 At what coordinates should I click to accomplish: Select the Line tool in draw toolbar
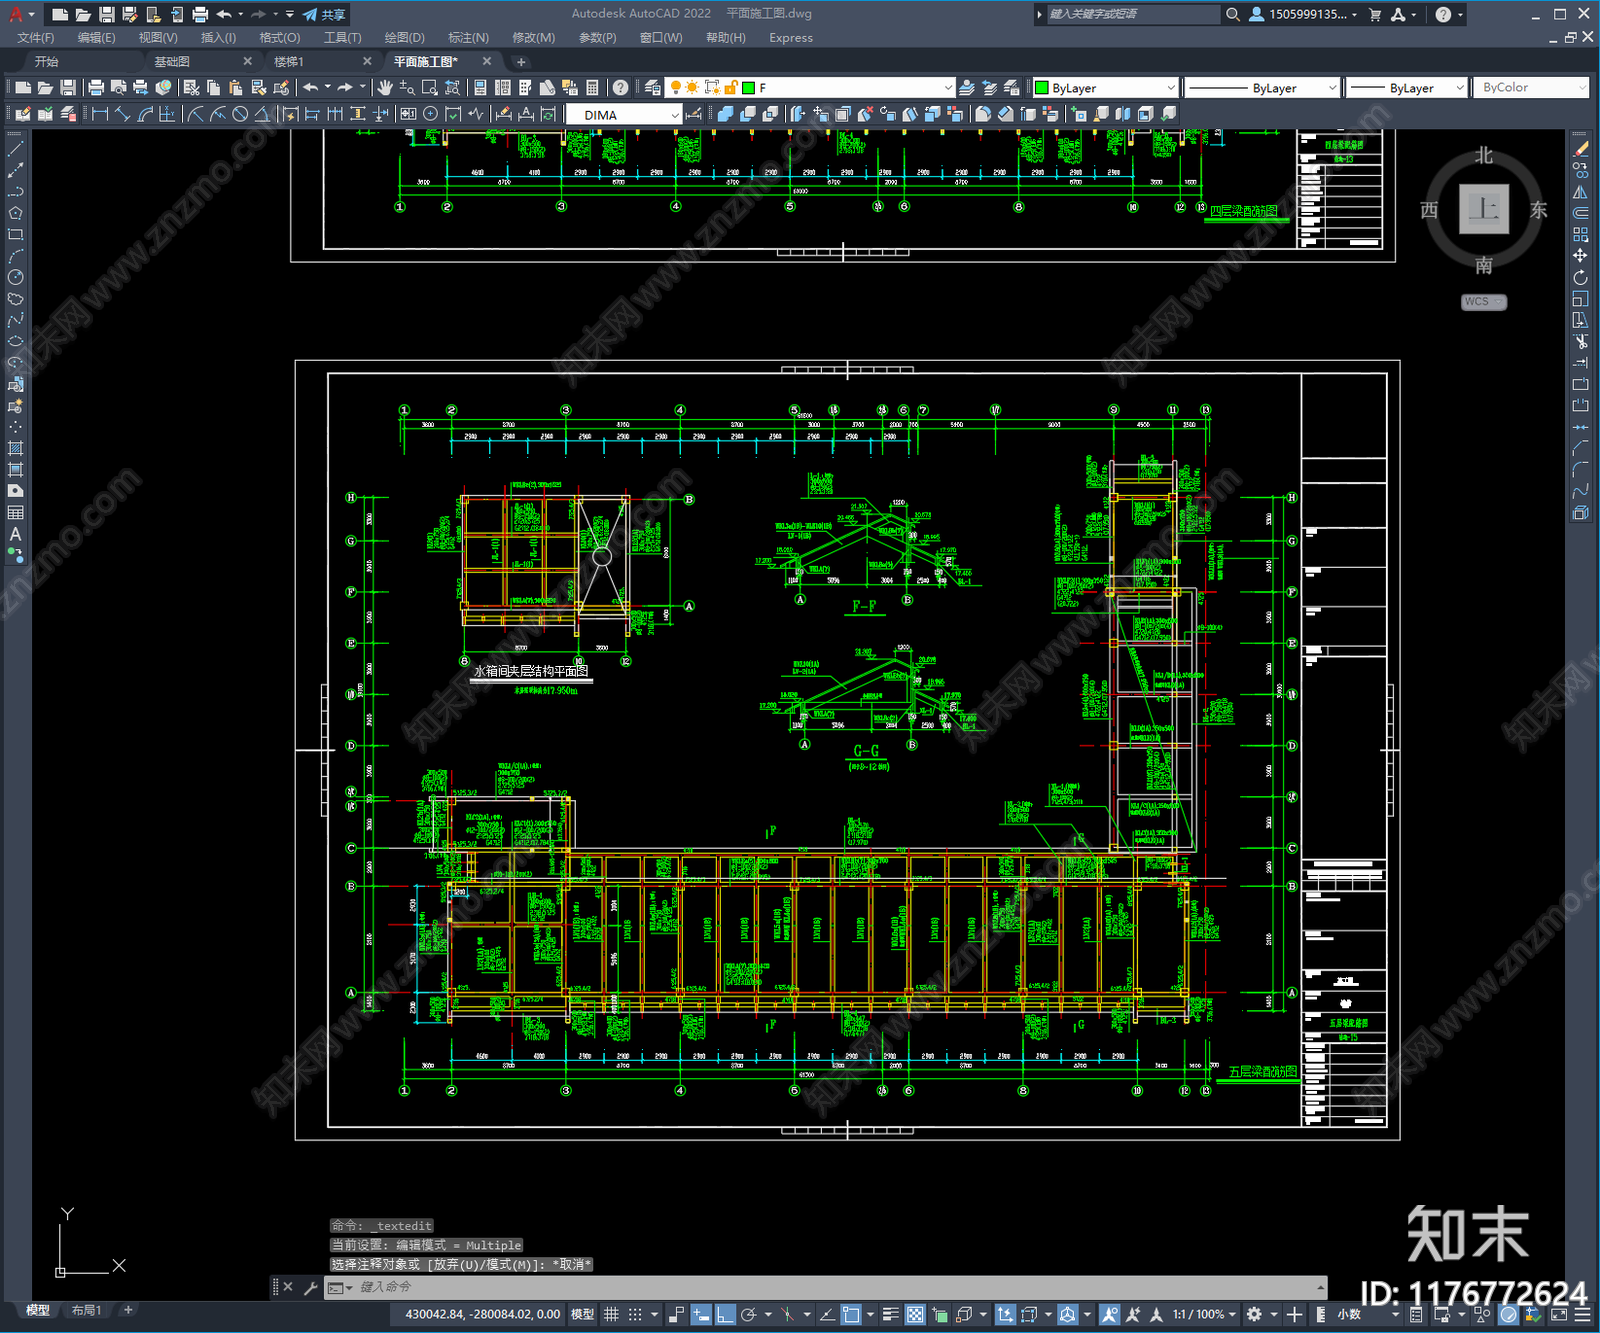click(x=15, y=148)
